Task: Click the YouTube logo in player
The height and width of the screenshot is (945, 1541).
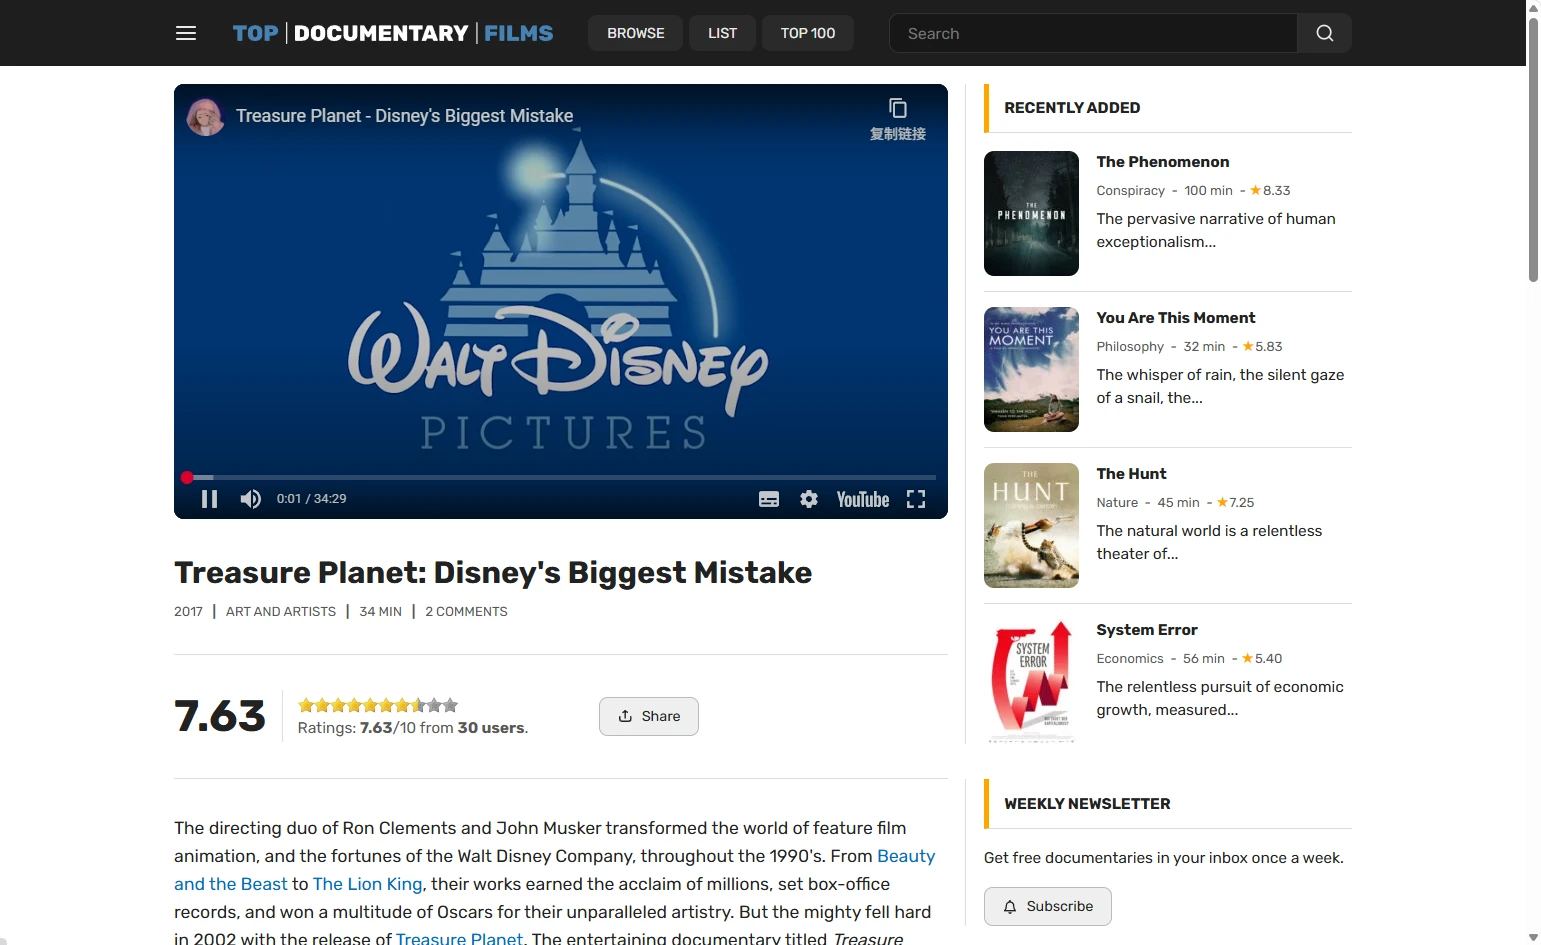Action: 862,499
